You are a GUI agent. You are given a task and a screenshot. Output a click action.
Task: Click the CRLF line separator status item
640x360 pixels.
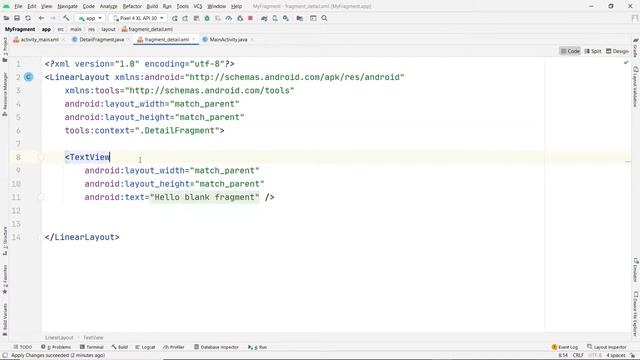[578, 355]
